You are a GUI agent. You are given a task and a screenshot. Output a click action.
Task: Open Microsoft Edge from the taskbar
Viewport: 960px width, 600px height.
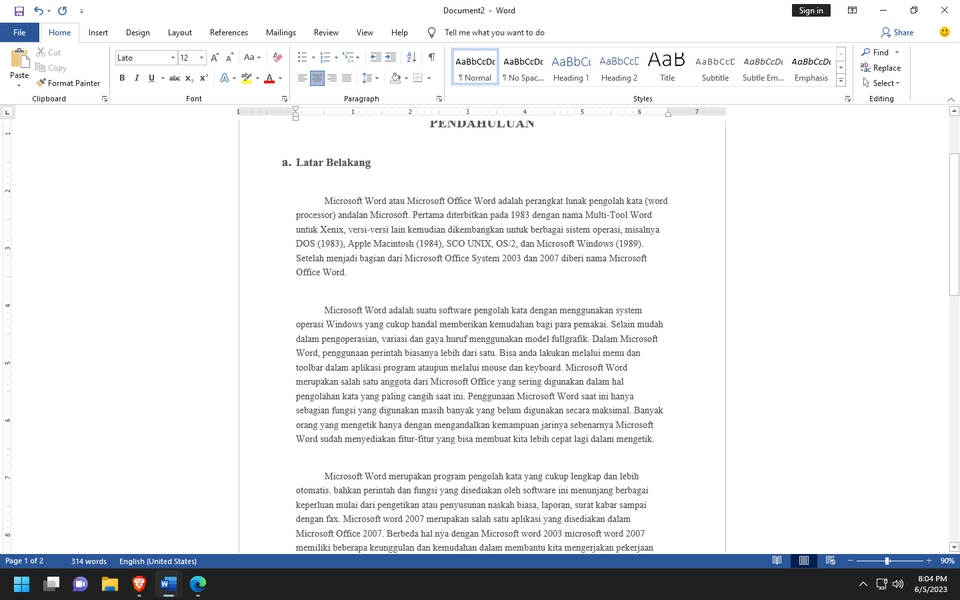tap(198, 584)
